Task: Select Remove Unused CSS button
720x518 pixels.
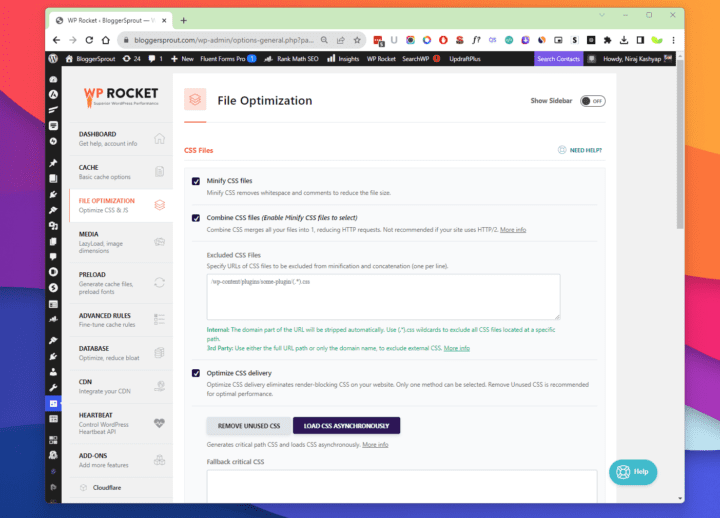Action: coord(249,426)
